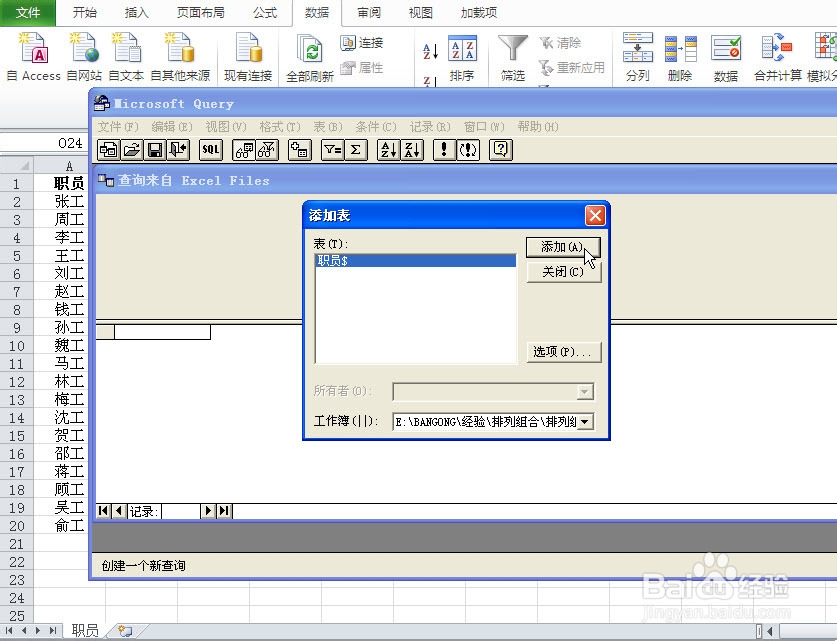This screenshot has width=837, height=641.
Task: Open Criteria (条件) menu in Microsoft Query
Action: [376, 127]
